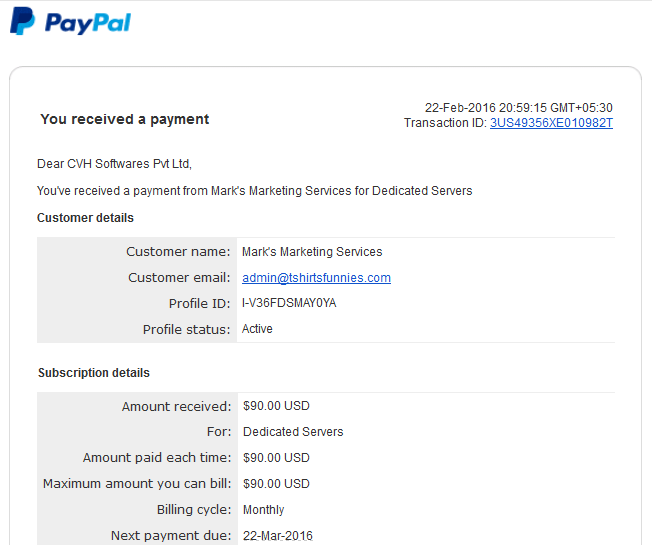
Task: Click the 'Customer details' heading
Action: (x=85, y=218)
